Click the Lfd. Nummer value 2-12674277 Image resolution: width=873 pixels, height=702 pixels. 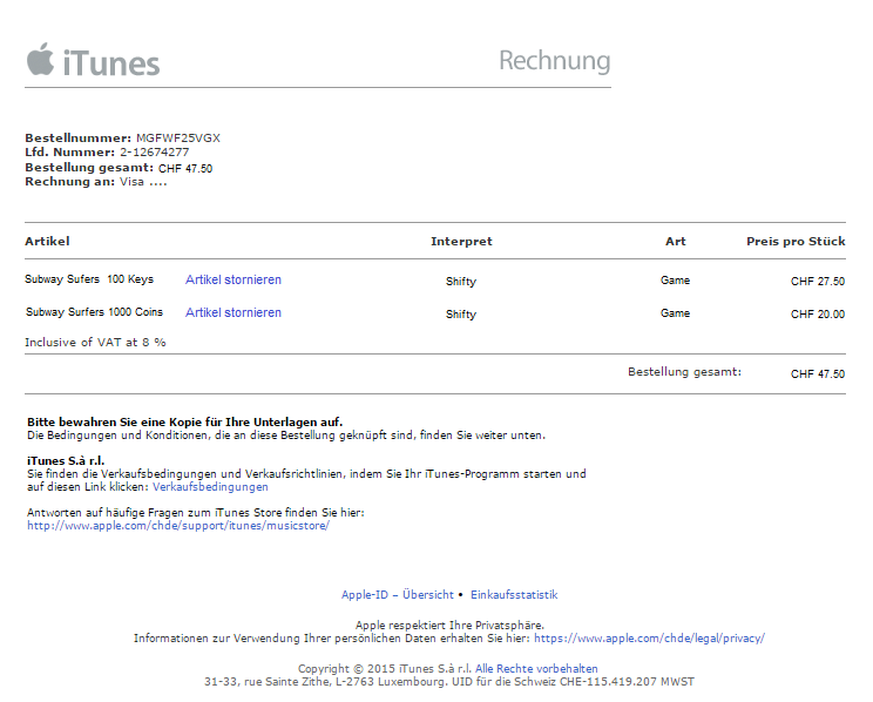154,153
